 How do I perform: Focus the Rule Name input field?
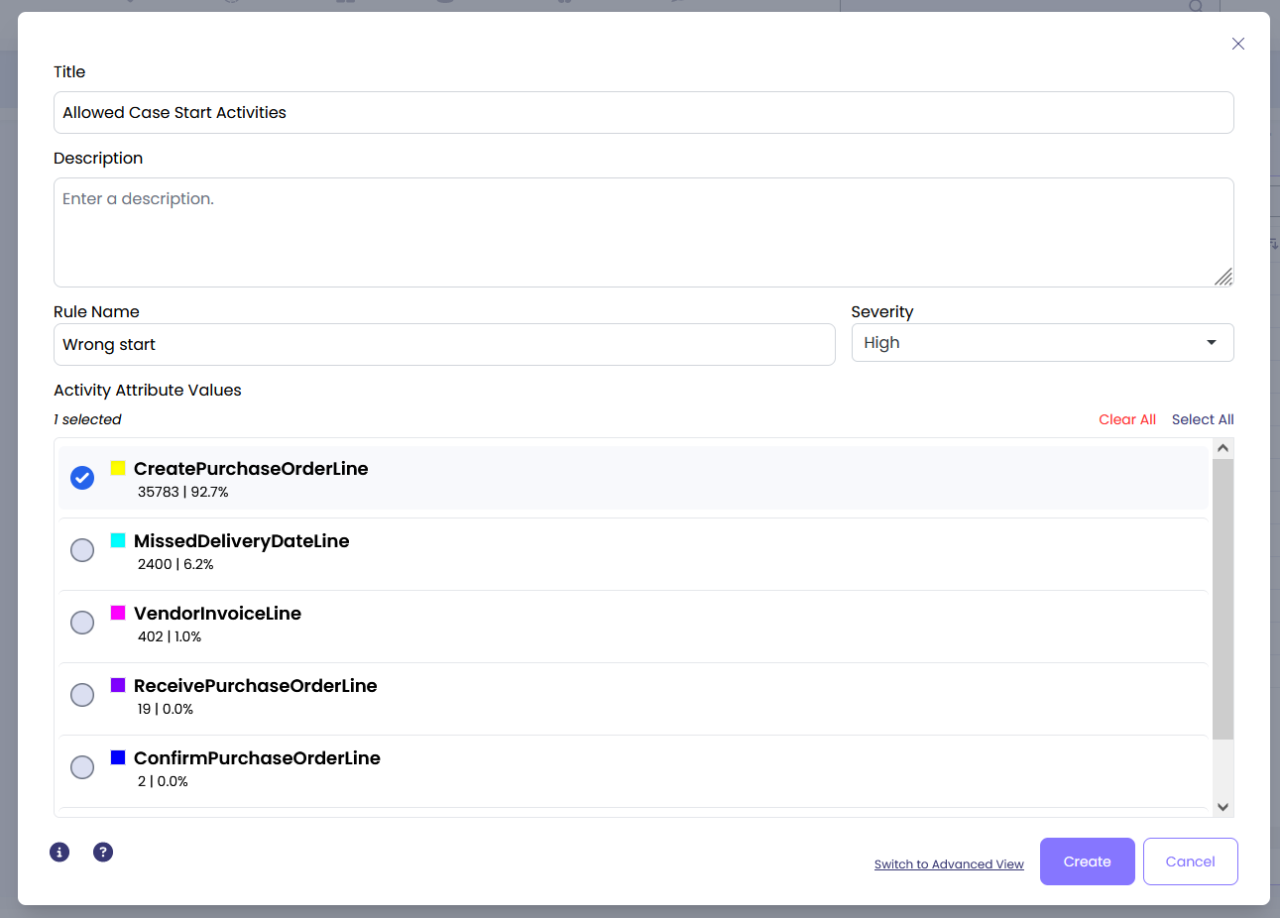point(444,345)
